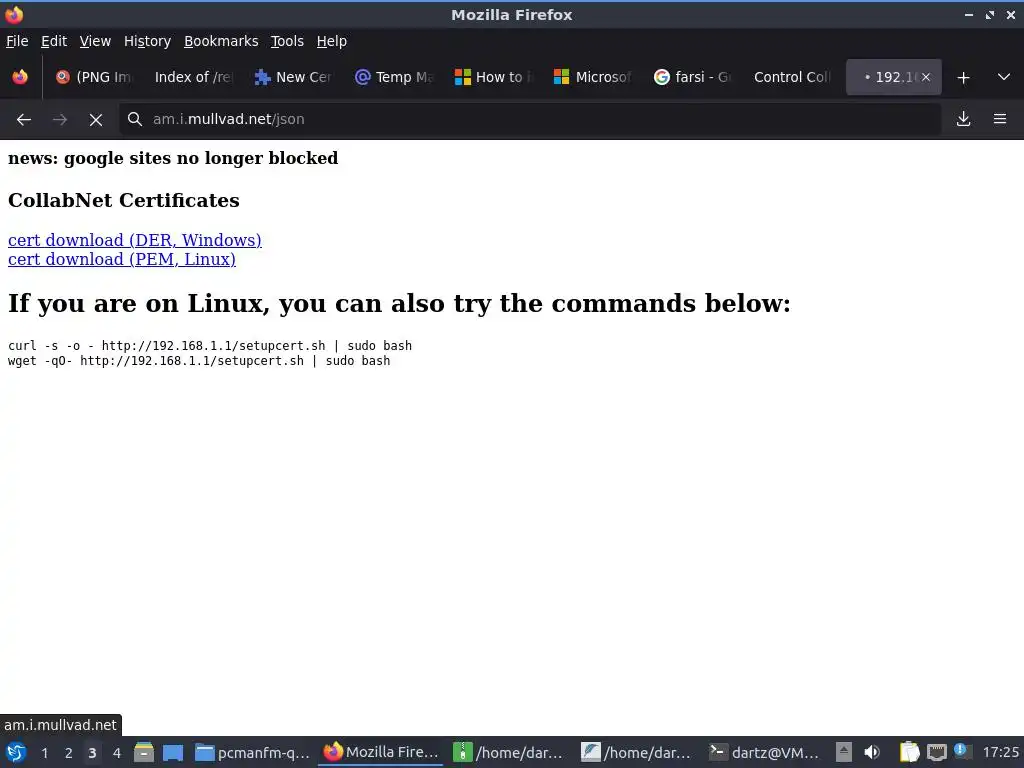The width and height of the screenshot is (1024, 768).
Task: Open the File menu
Action: pyautogui.click(x=17, y=41)
